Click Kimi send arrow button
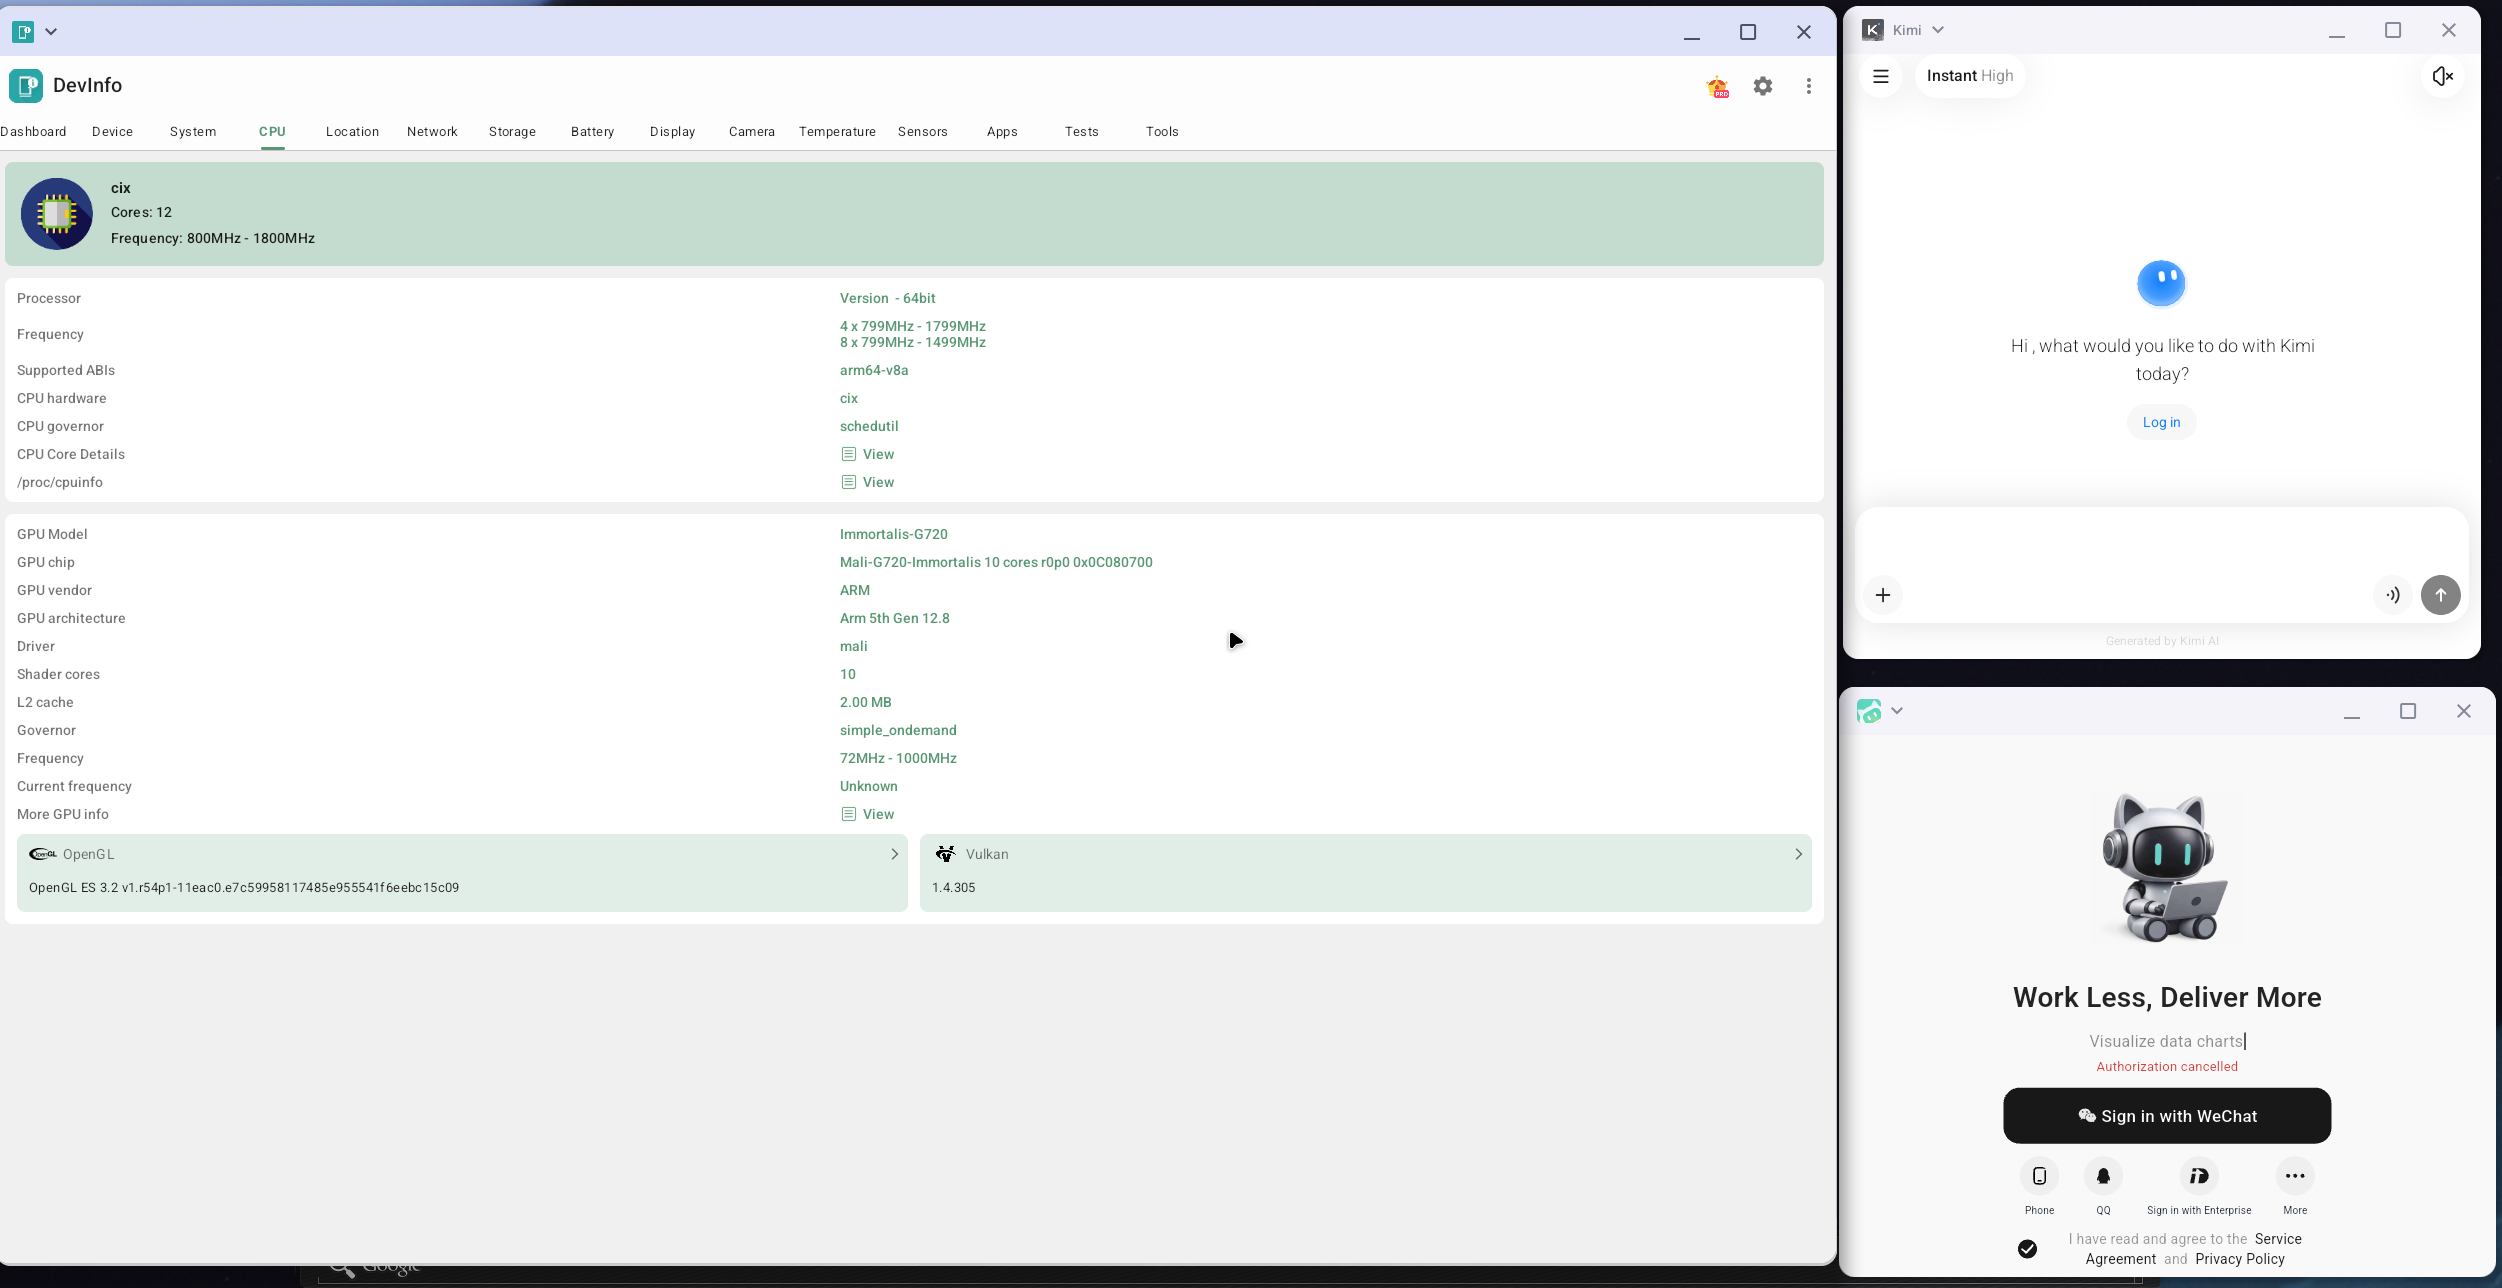This screenshot has height=1288, width=2502. coord(2441,595)
